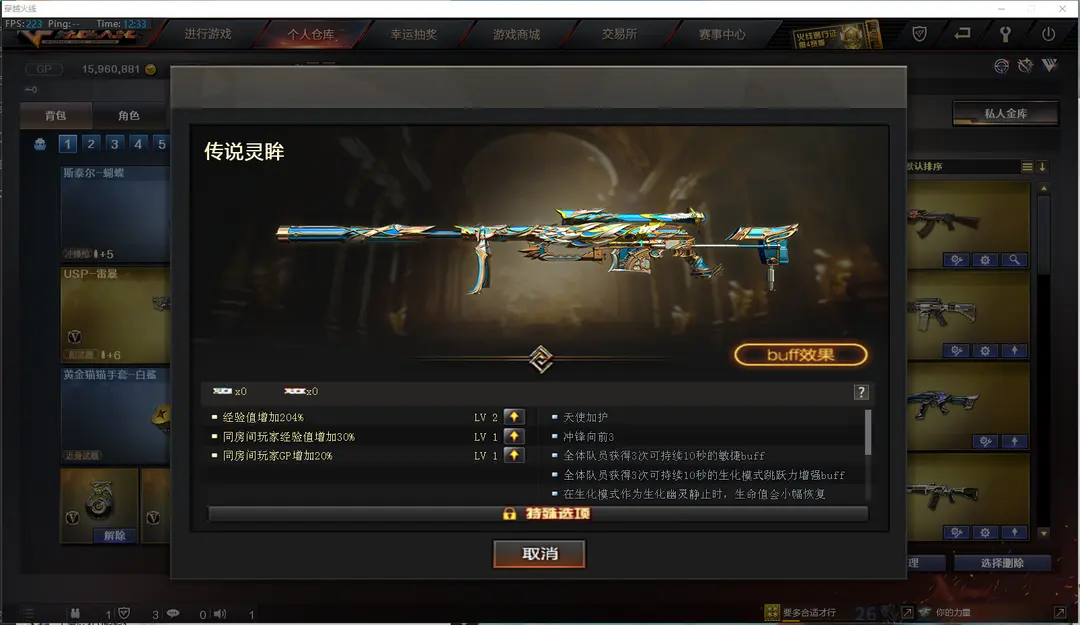This screenshot has height=625, width=1080.
Task: Click the power icon in top bar
Action: tap(1048, 34)
